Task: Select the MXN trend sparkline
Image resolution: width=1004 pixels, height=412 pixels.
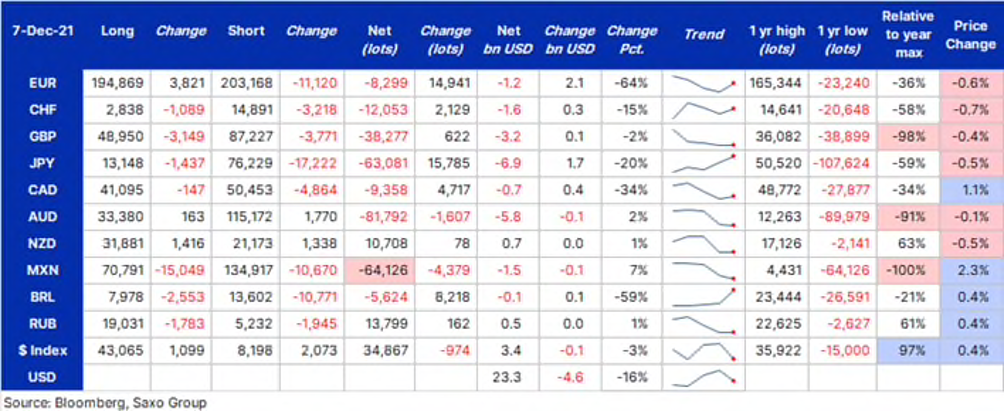Action: pyautogui.click(x=704, y=269)
